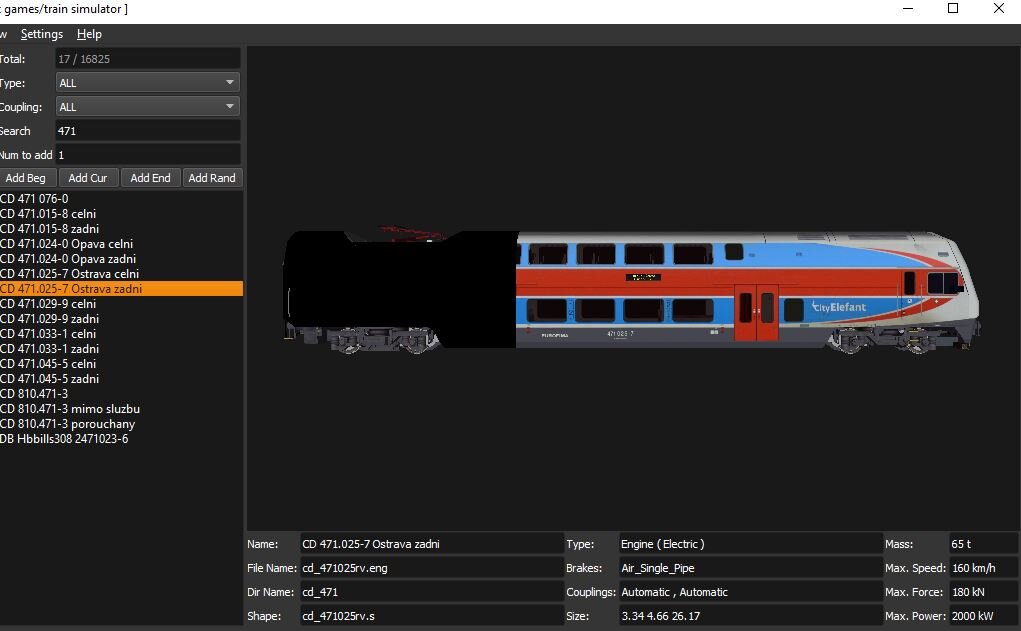Image resolution: width=1021 pixels, height=631 pixels.
Task: Close the application window
Action: (x=998, y=8)
